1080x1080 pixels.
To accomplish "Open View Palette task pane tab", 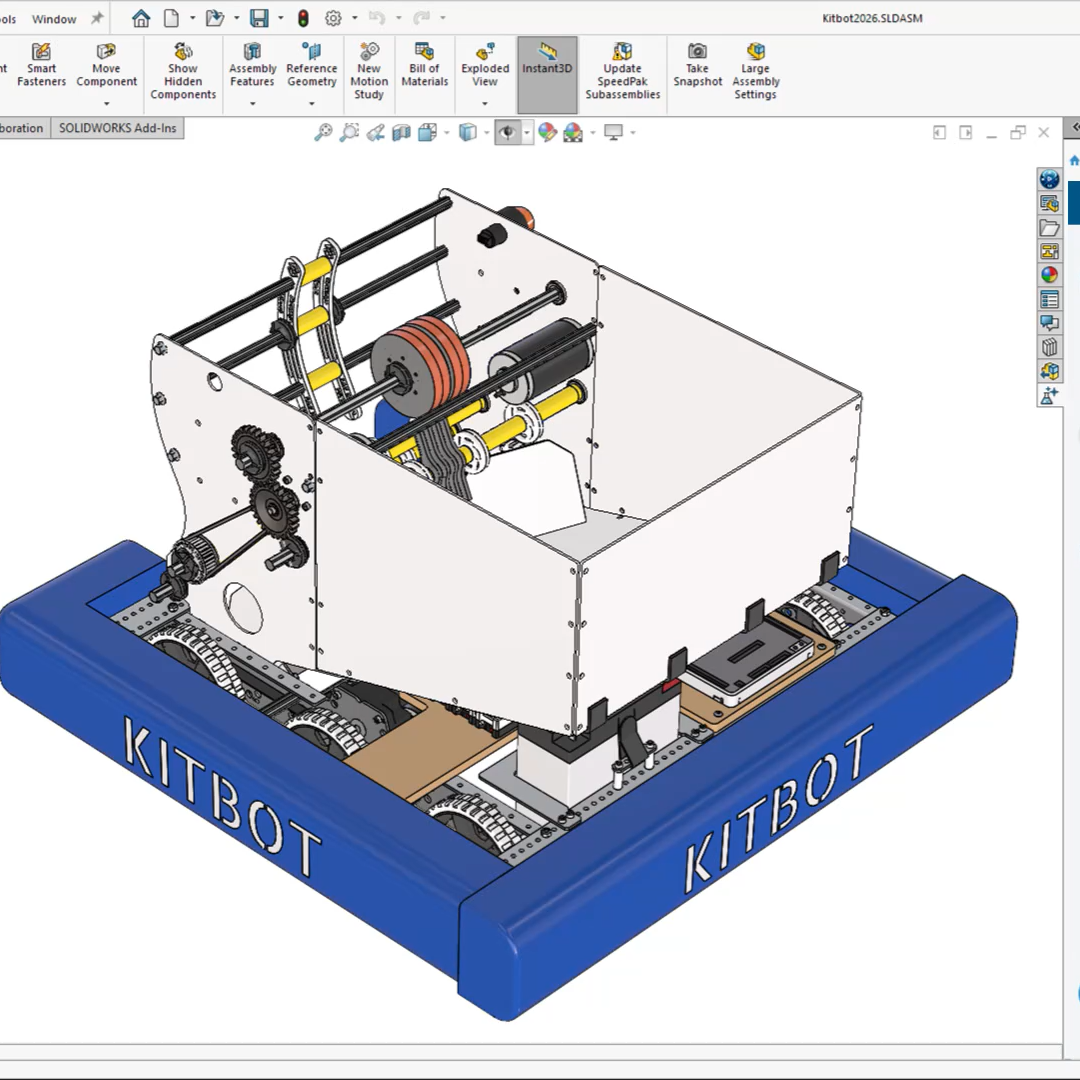I will click(x=1049, y=252).
